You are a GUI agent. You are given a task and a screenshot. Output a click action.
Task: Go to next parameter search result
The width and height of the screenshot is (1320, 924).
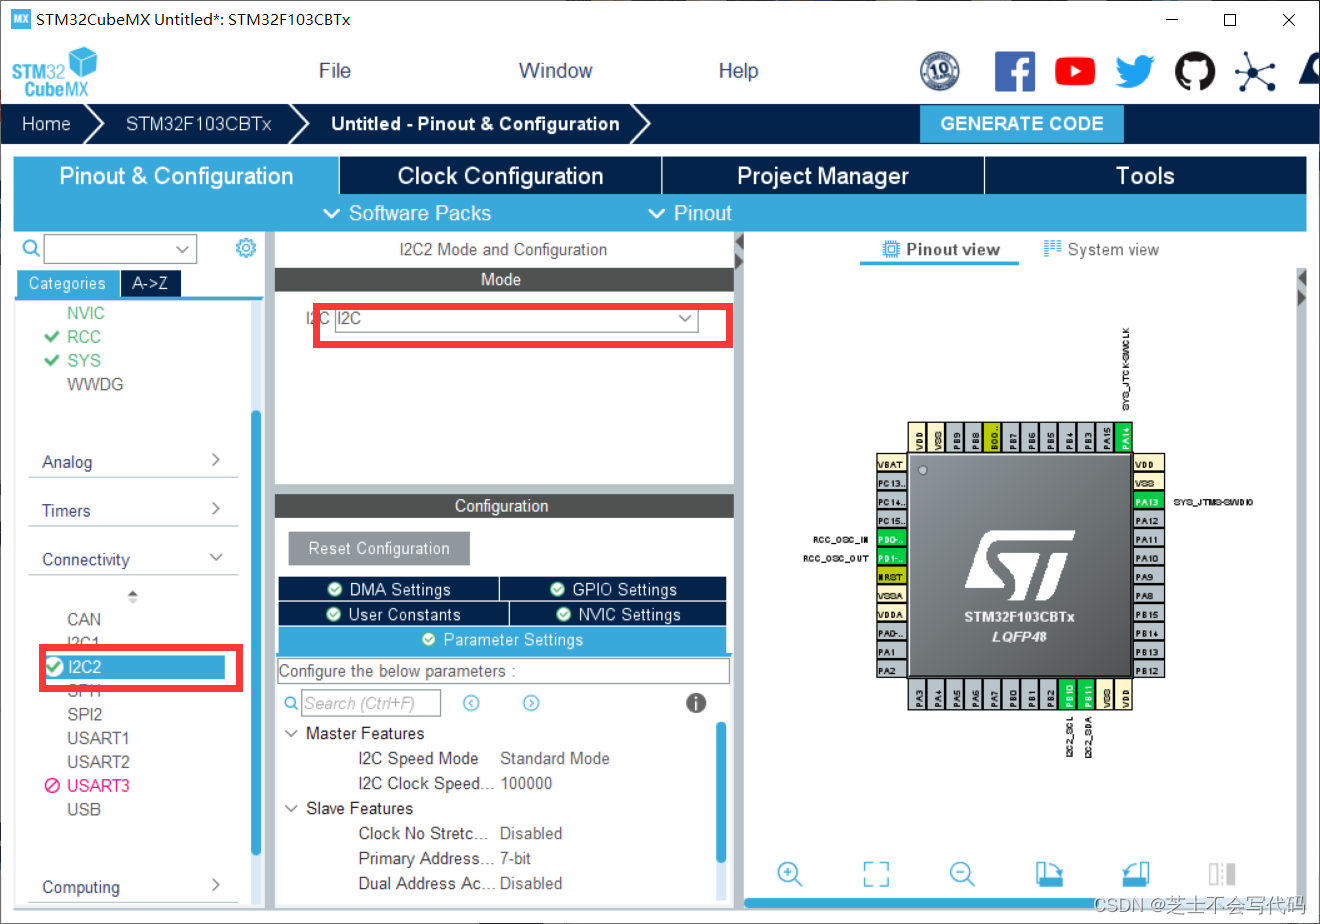531,703
